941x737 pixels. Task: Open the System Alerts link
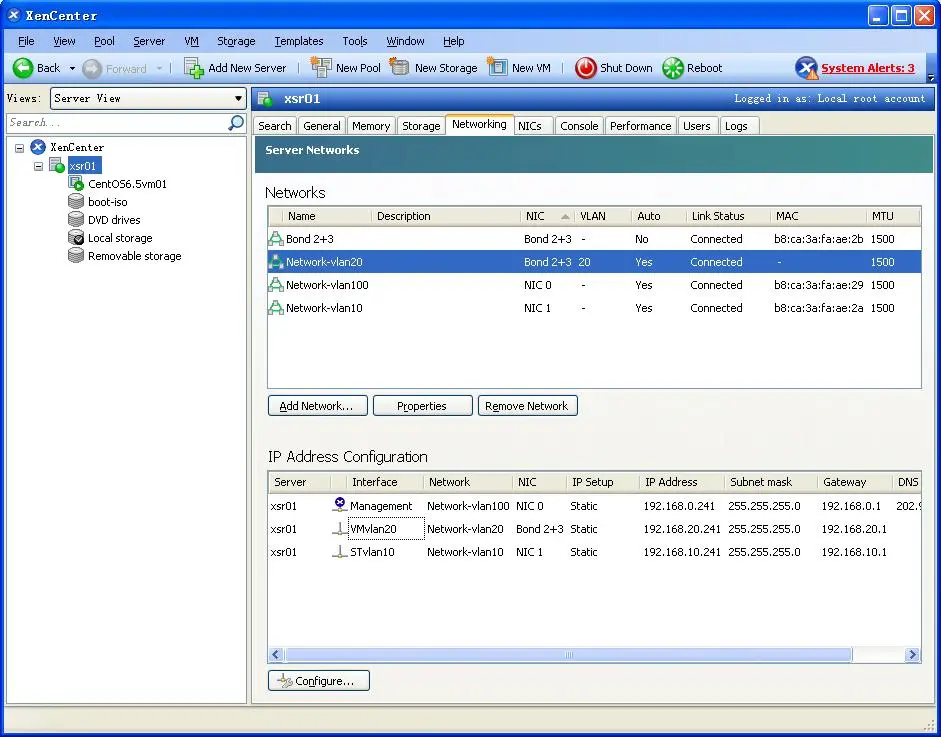[x=867, y=68]
